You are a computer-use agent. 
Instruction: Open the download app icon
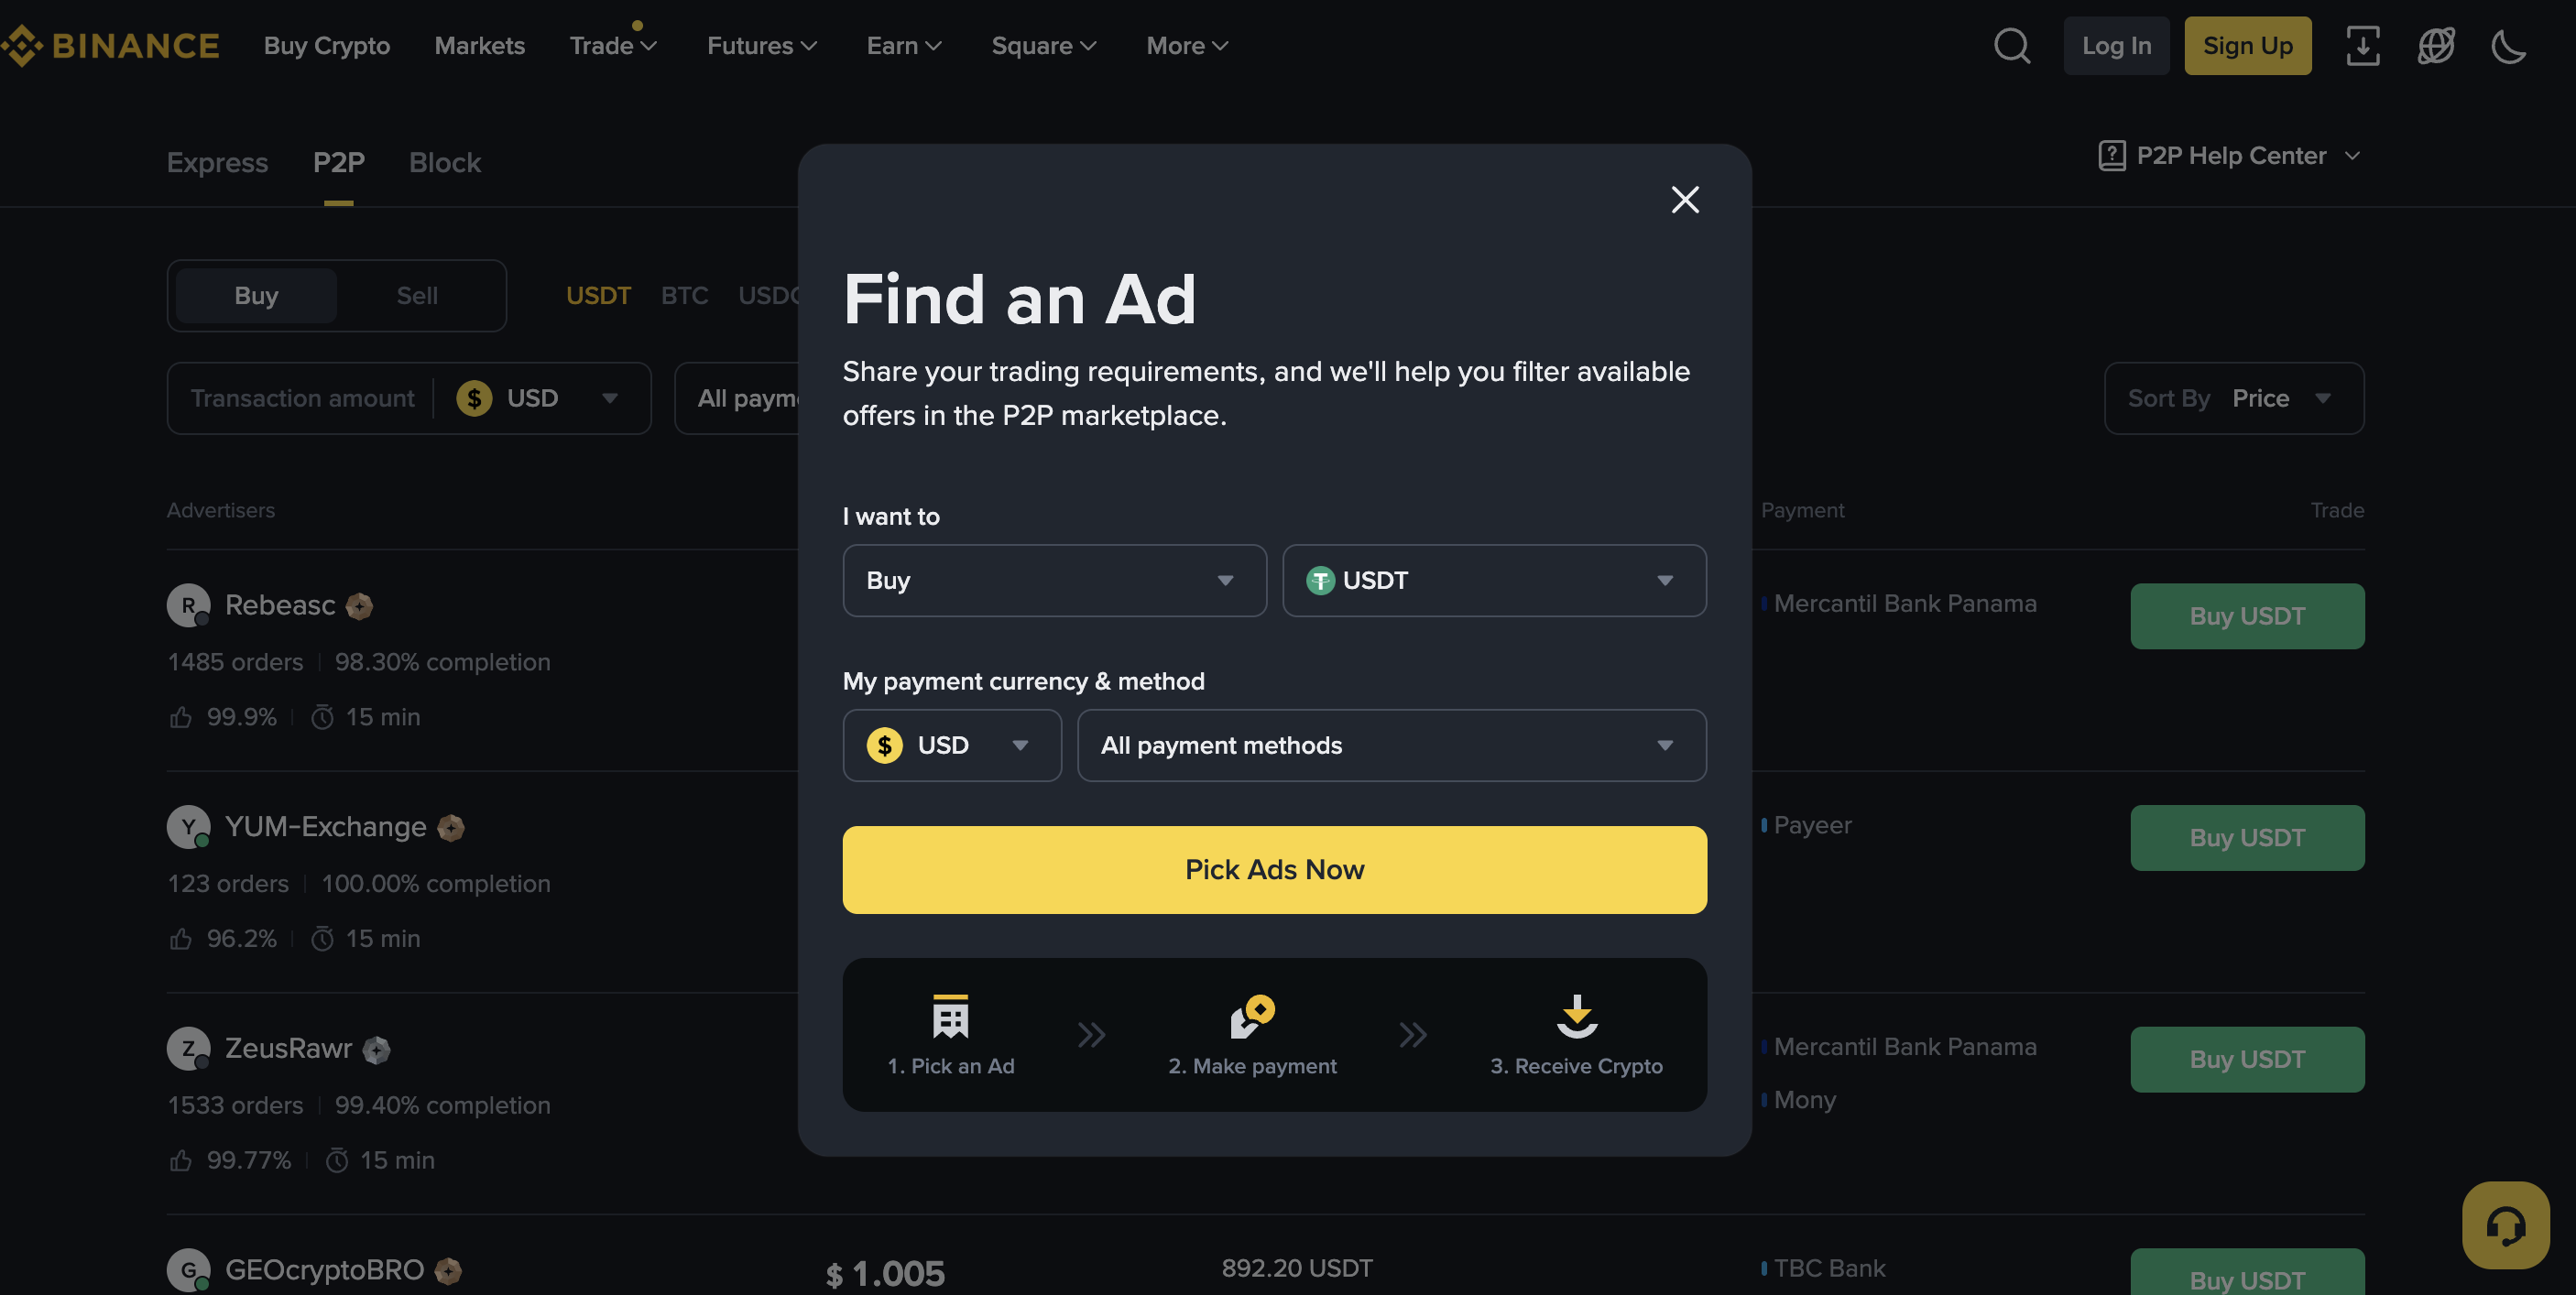(2362, 46)
